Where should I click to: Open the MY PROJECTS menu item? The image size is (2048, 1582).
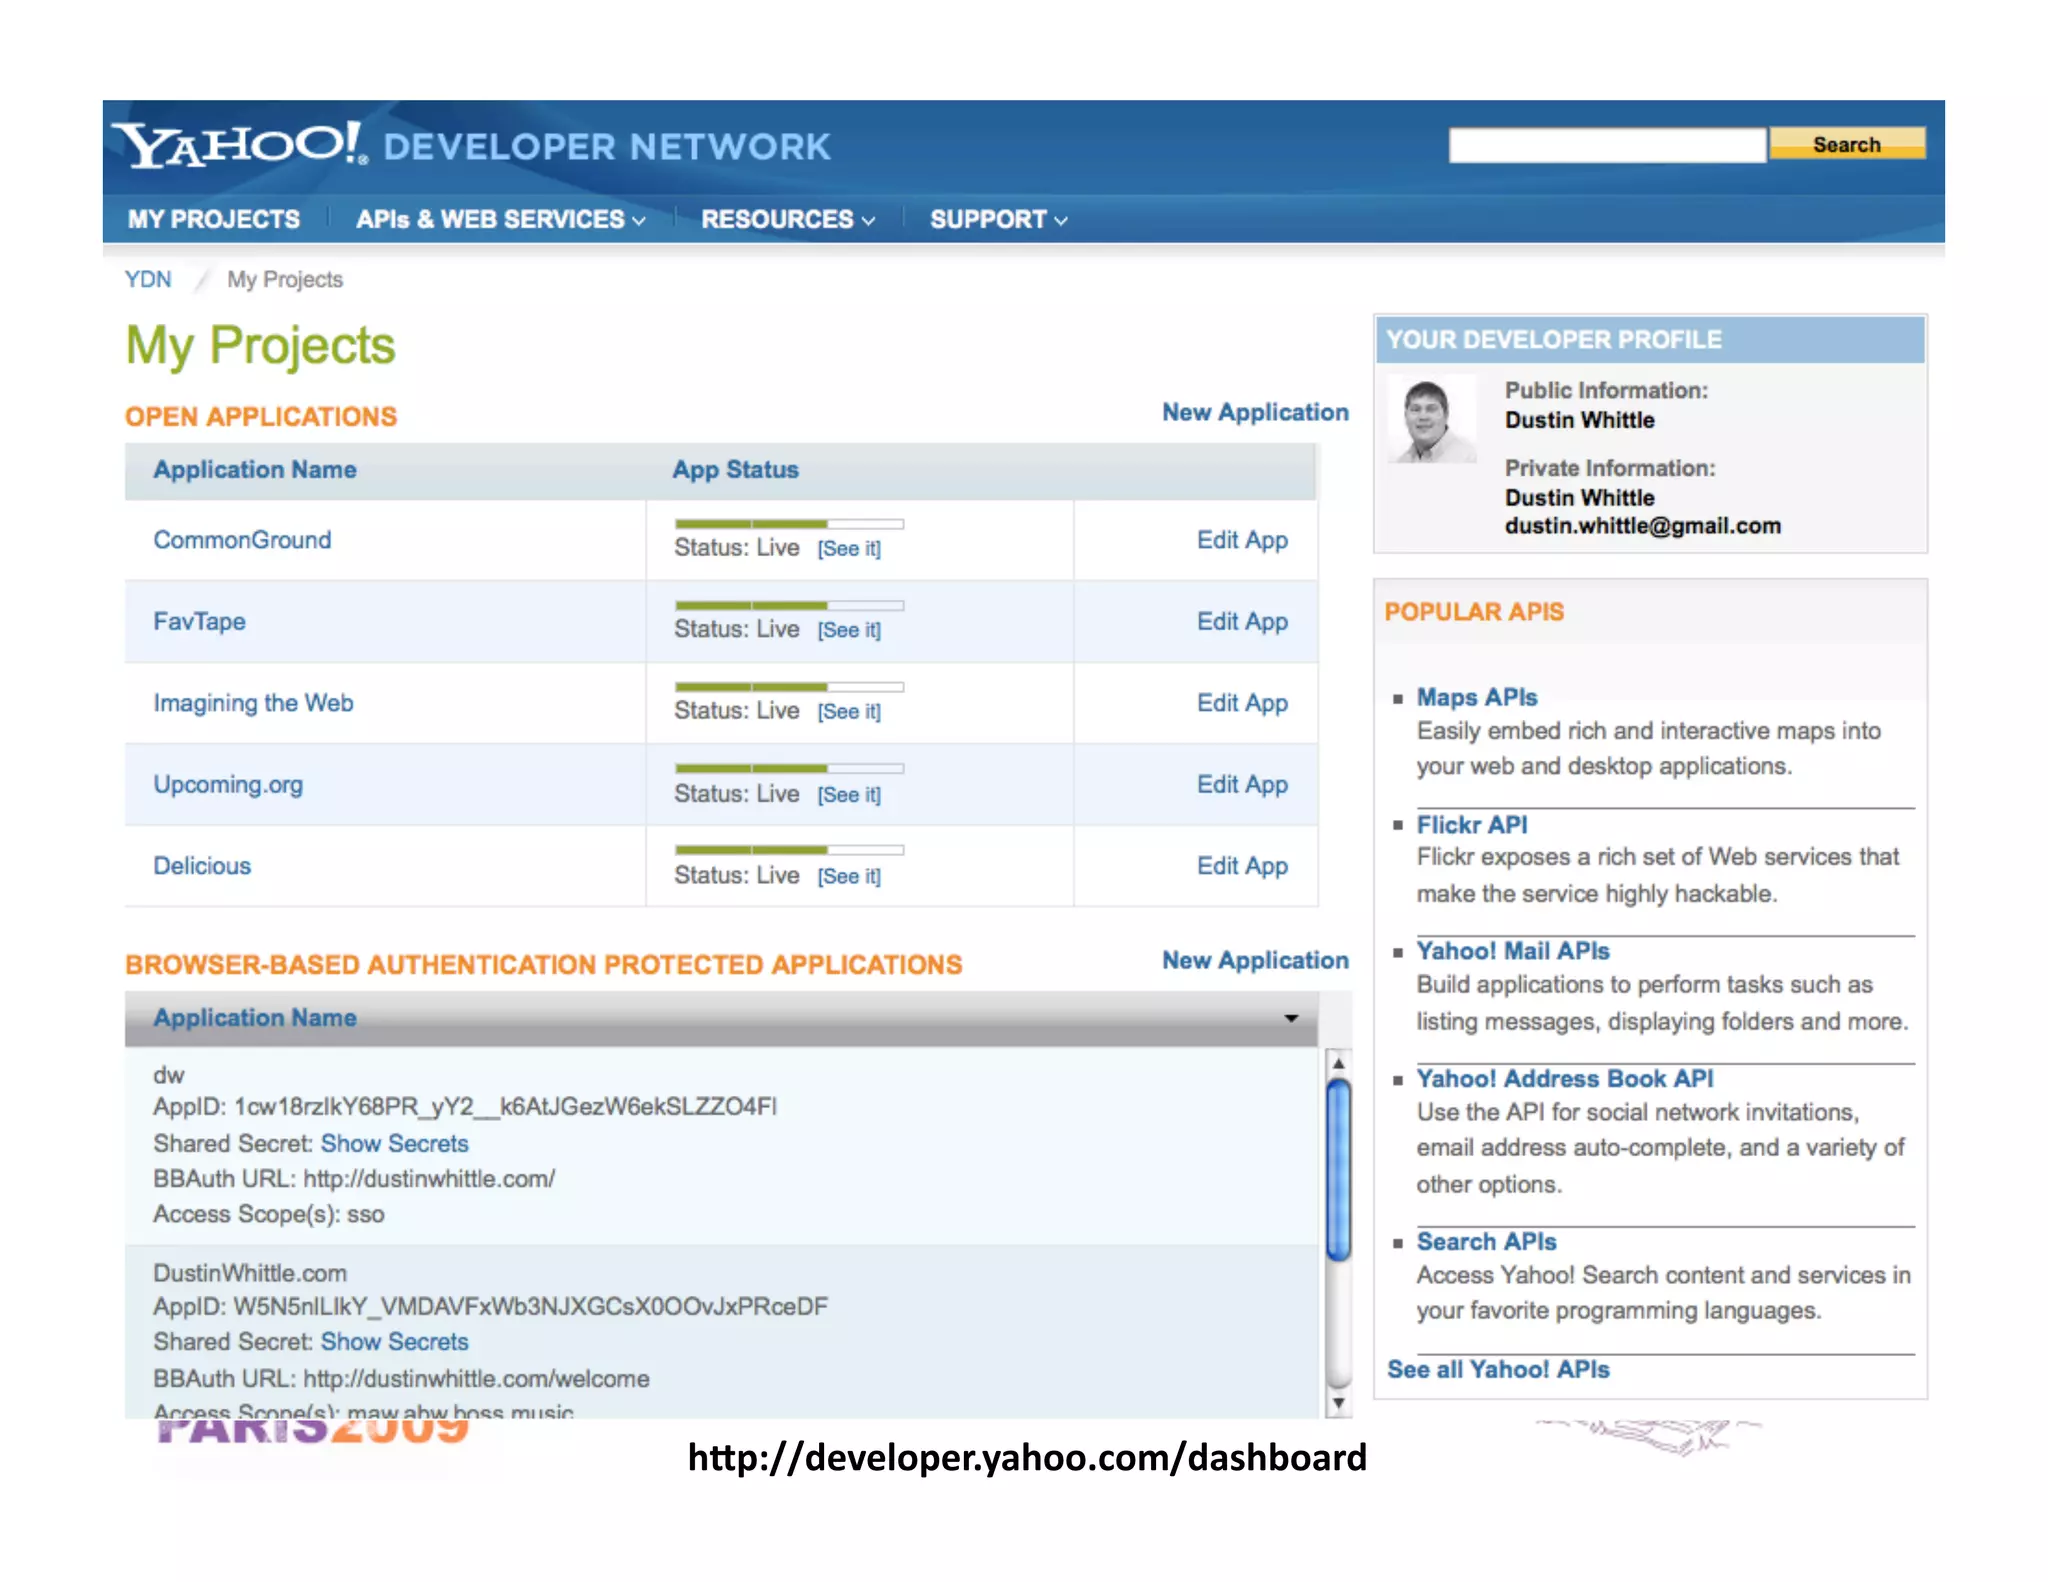tap(213, 219)
